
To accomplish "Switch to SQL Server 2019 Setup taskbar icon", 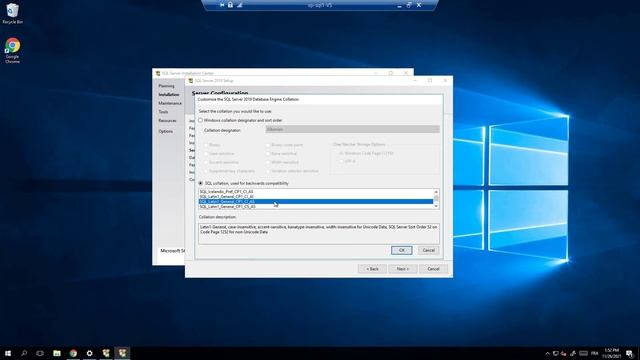I will (x=122, y=353).
